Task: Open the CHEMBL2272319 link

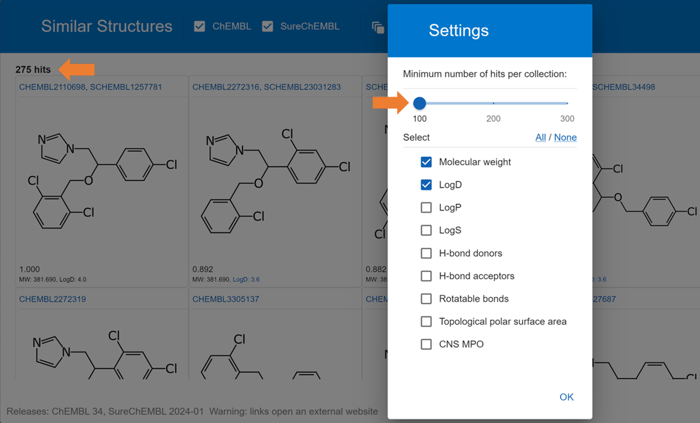Action: pos(52,299)
